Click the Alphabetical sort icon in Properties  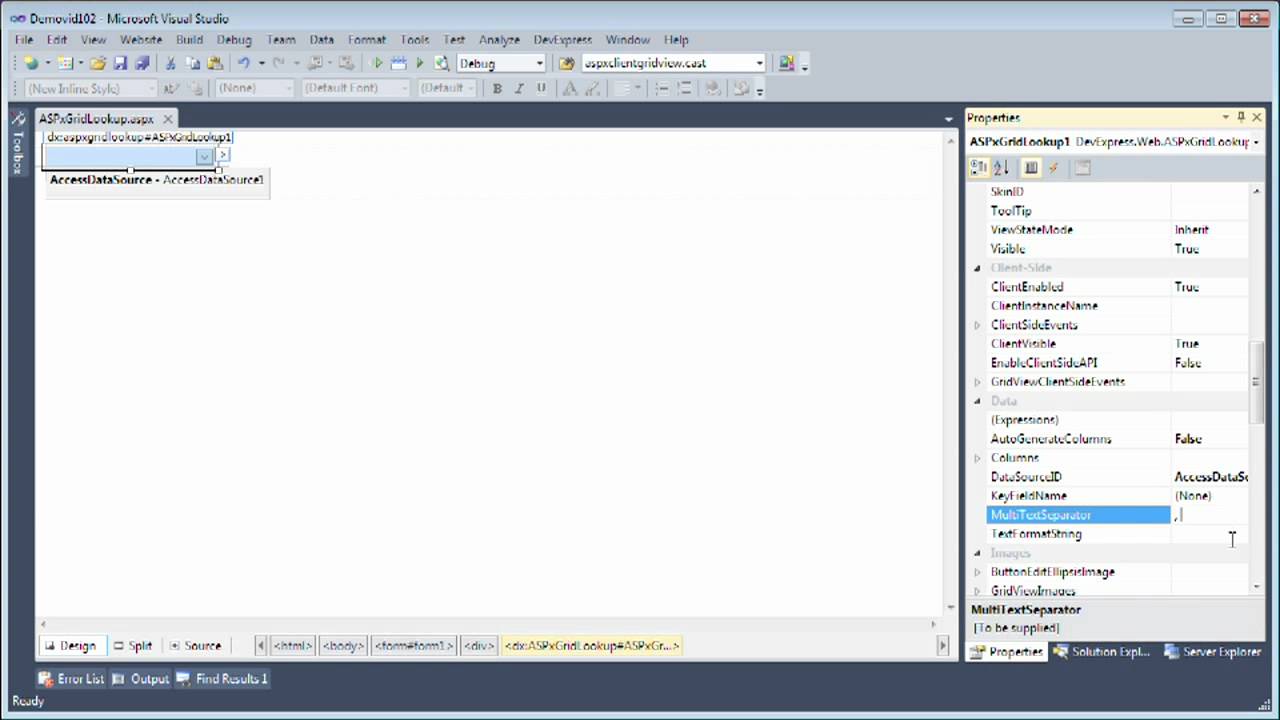tap(1001, 168)
